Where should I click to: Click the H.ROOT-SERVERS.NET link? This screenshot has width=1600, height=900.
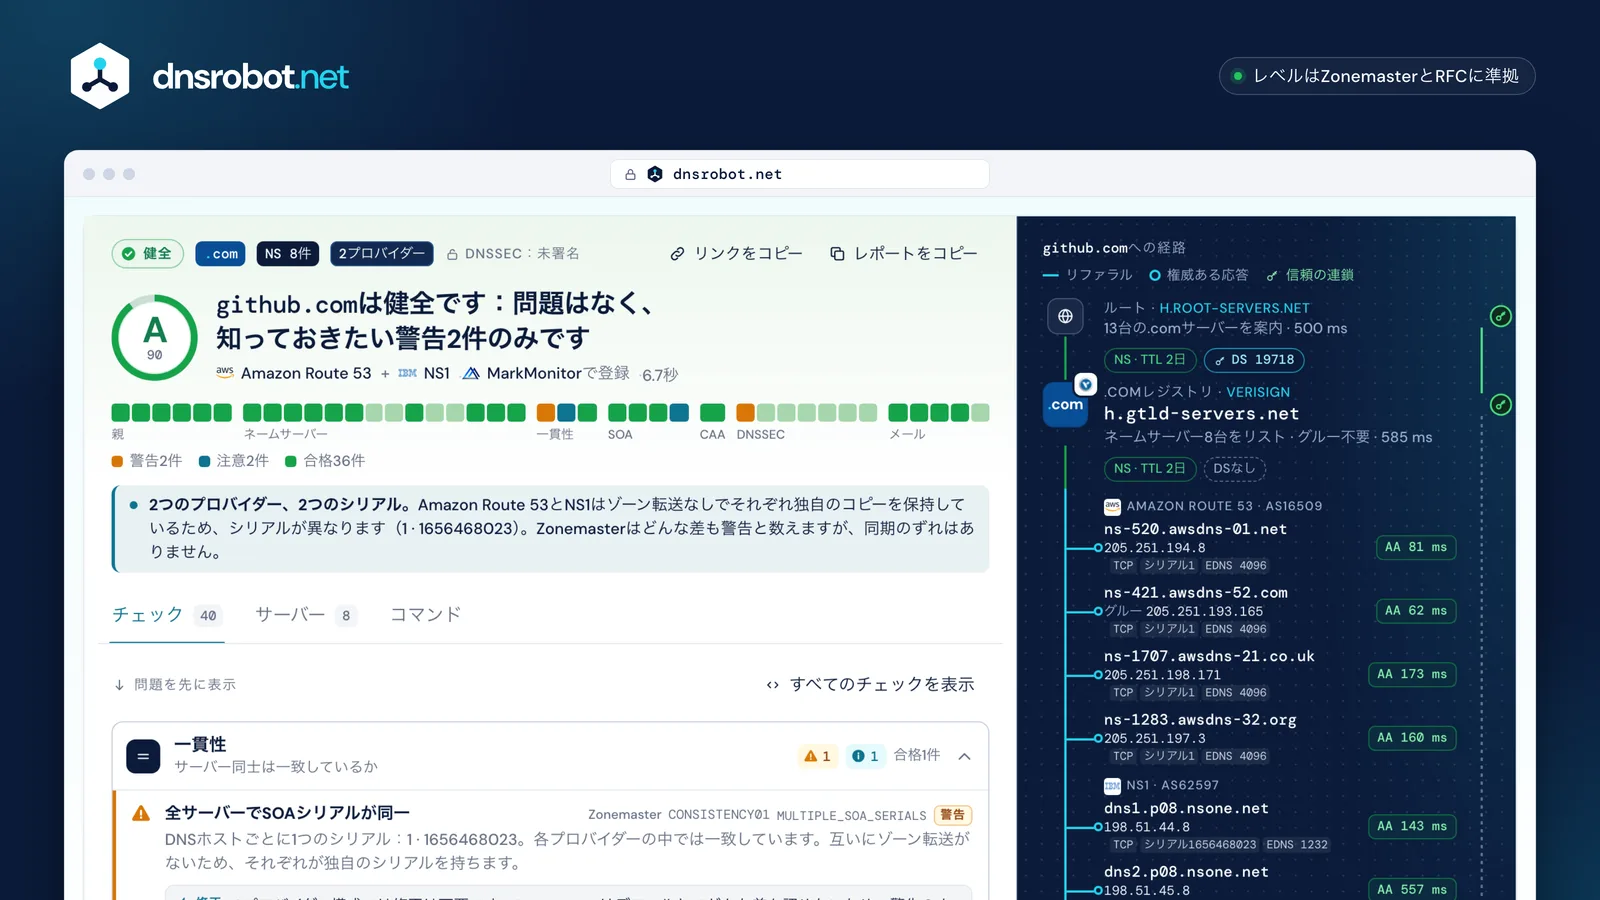[1234, 308]
